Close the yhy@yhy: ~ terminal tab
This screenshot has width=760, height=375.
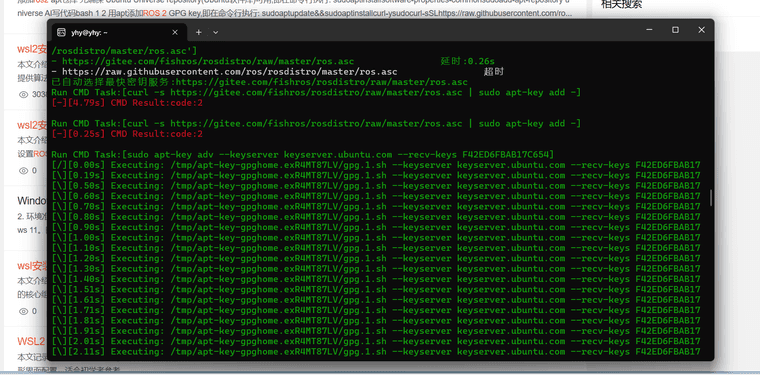click(x=175, y=32)
